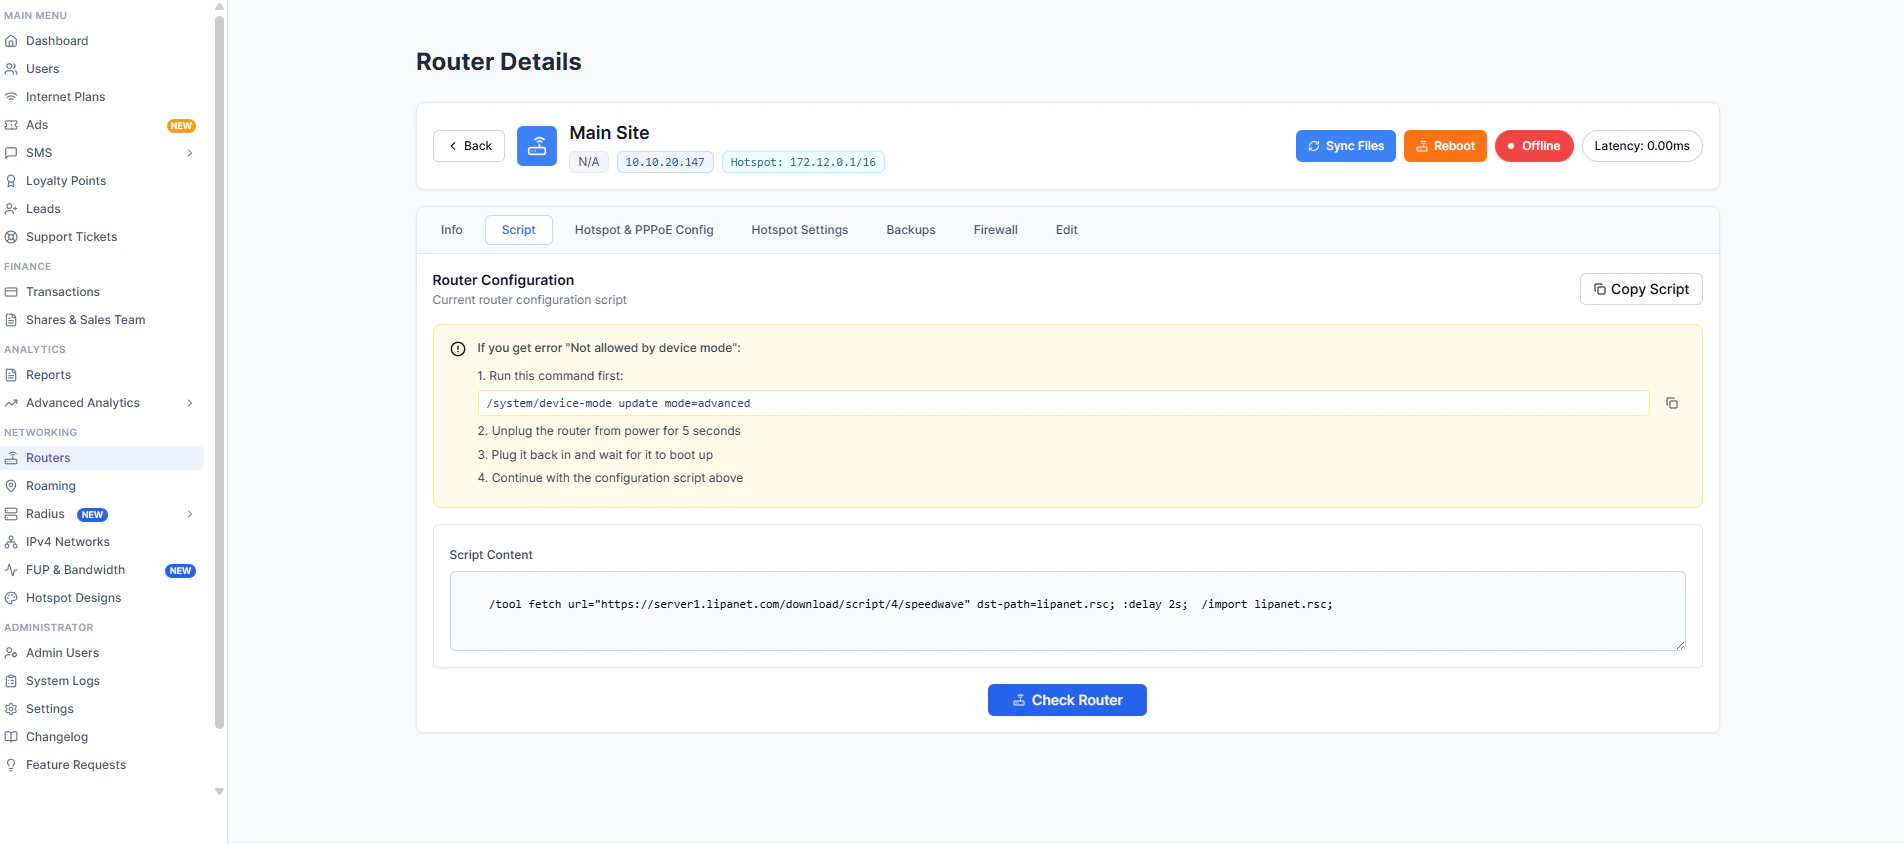
Task: Click the Dashboard home icon in sidebar
Action: (11, 41)
